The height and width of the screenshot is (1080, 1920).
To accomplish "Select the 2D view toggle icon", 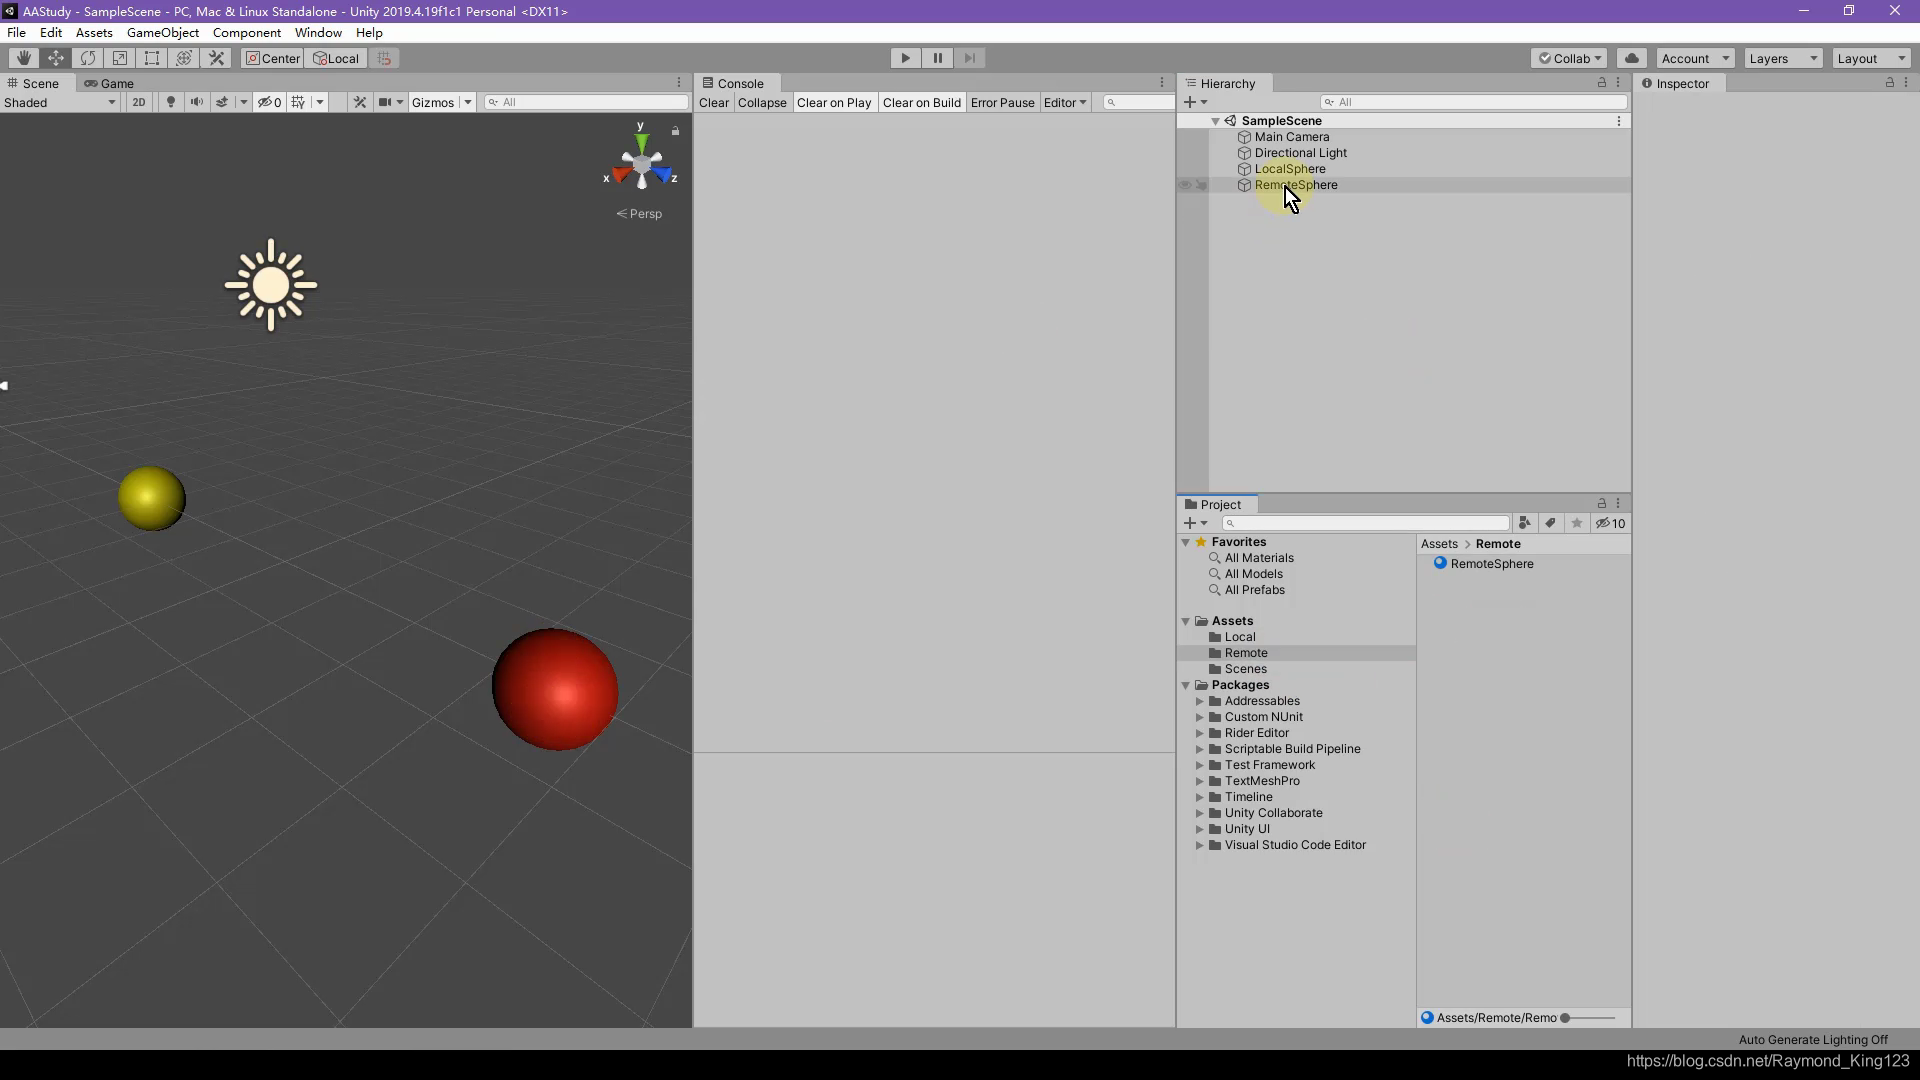I will coord(138,102).
